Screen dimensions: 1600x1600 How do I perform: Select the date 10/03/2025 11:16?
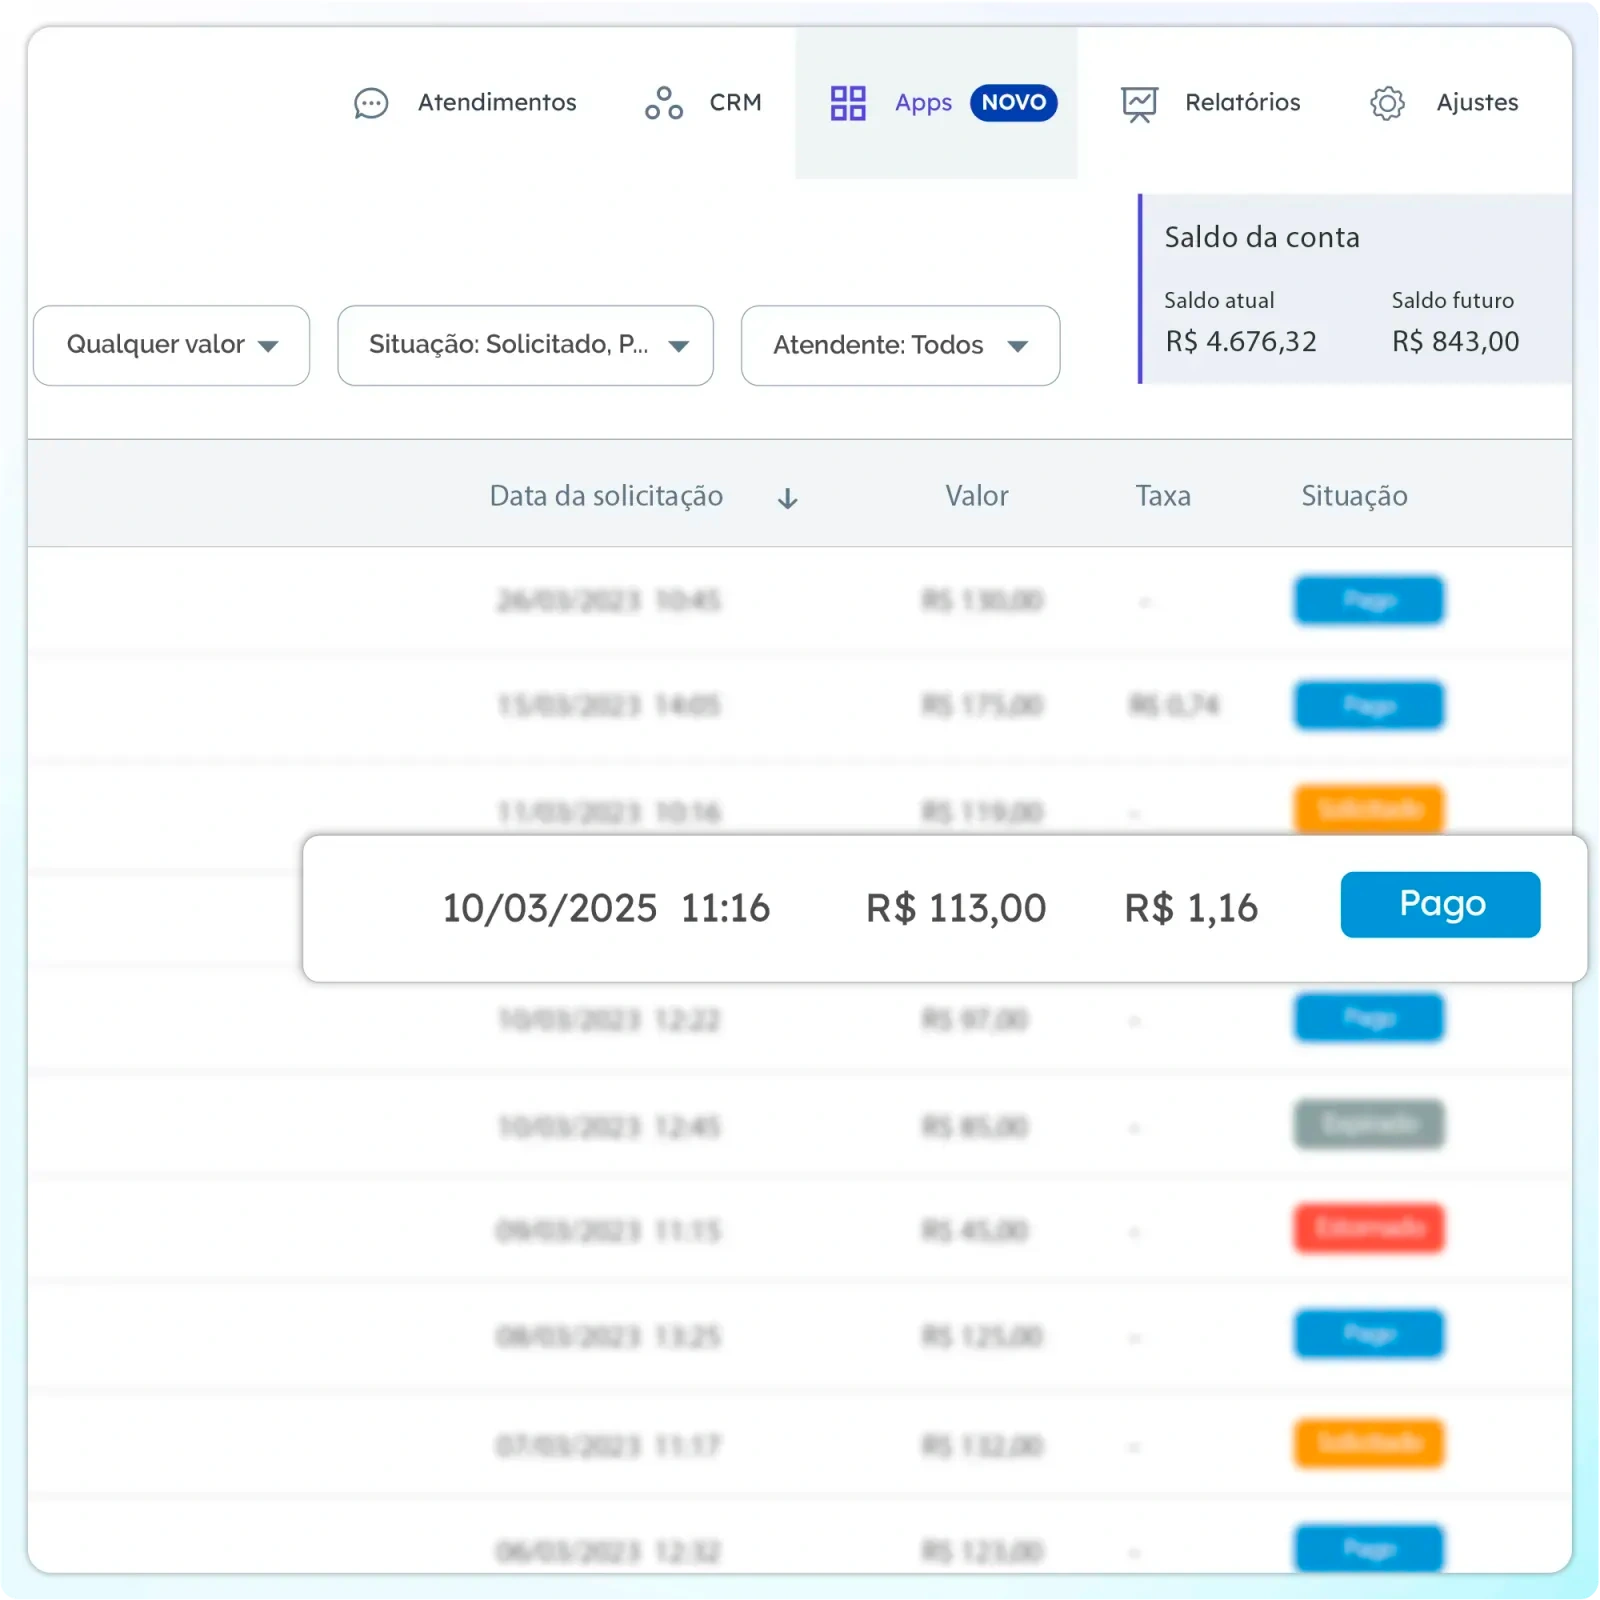click(x=606, y=908)
